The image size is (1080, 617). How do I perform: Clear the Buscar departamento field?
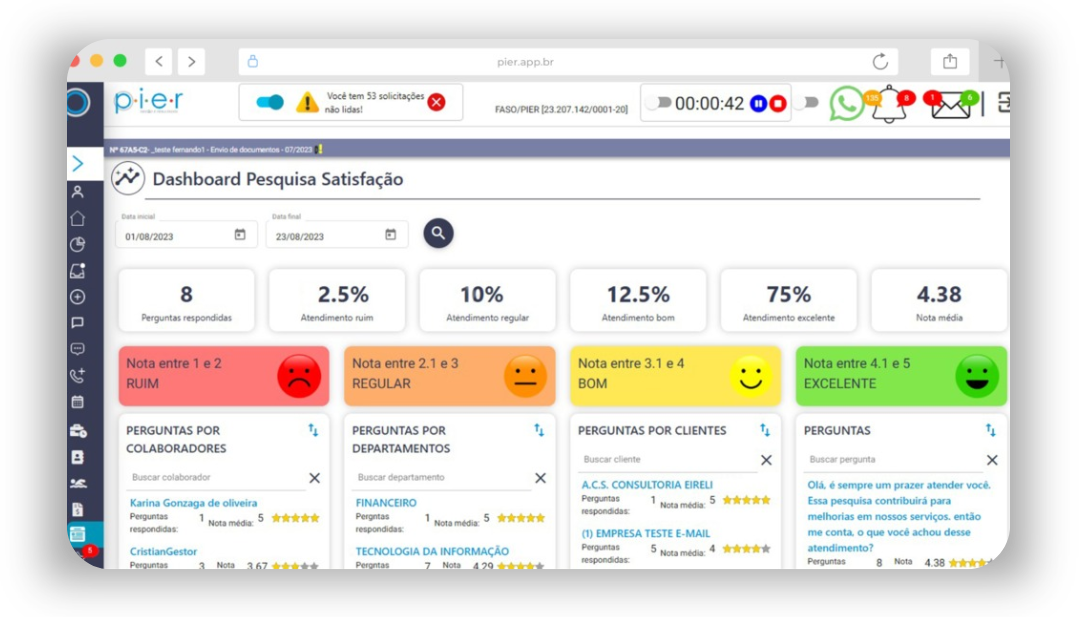click(541, 478)
